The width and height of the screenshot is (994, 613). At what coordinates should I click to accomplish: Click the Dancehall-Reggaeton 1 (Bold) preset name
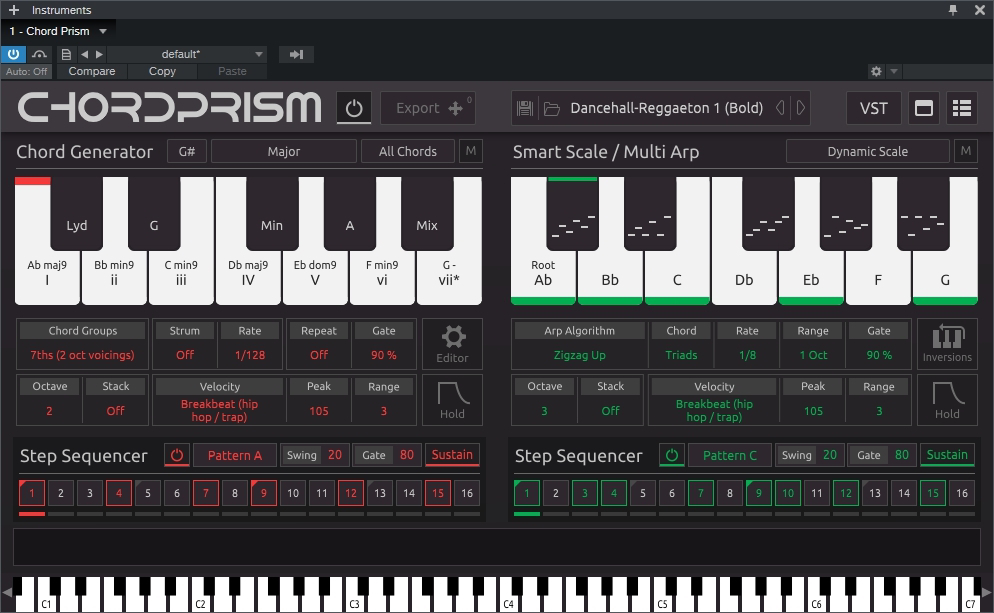click(x=666, y=108)
